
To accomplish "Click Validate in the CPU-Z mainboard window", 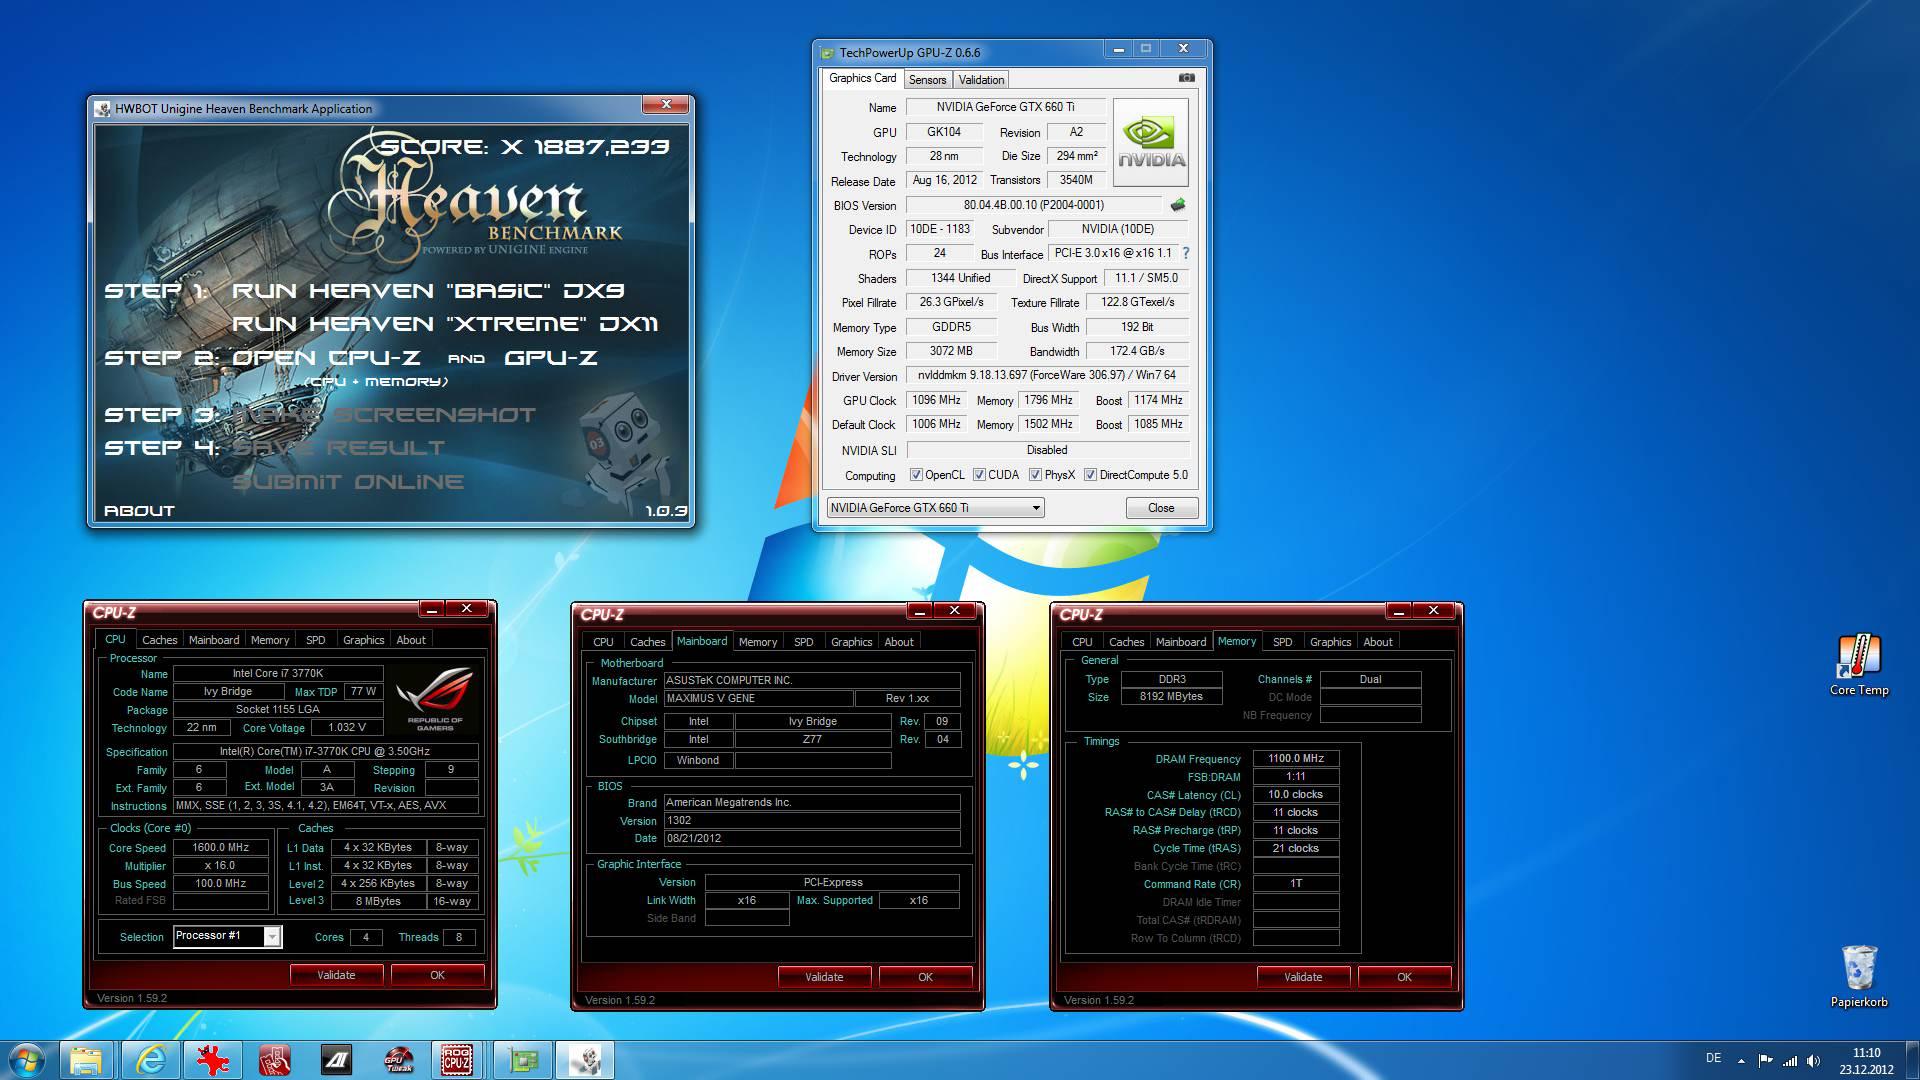I will coord(824,977).
